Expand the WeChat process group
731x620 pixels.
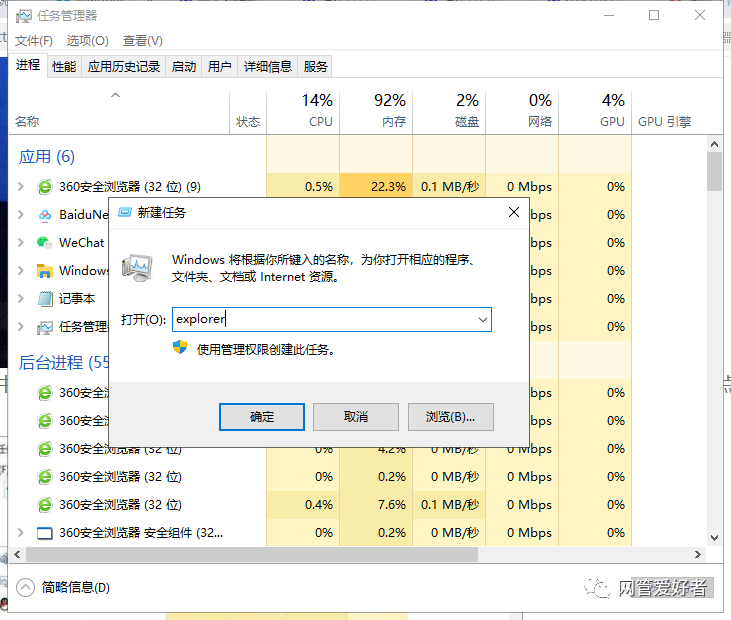point(21,243)
